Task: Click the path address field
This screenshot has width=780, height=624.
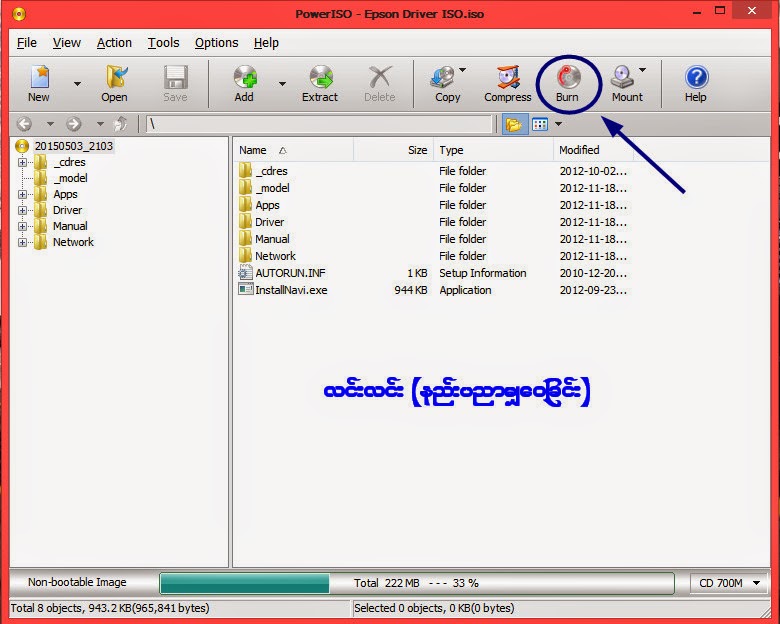Action: coord(318,124)
